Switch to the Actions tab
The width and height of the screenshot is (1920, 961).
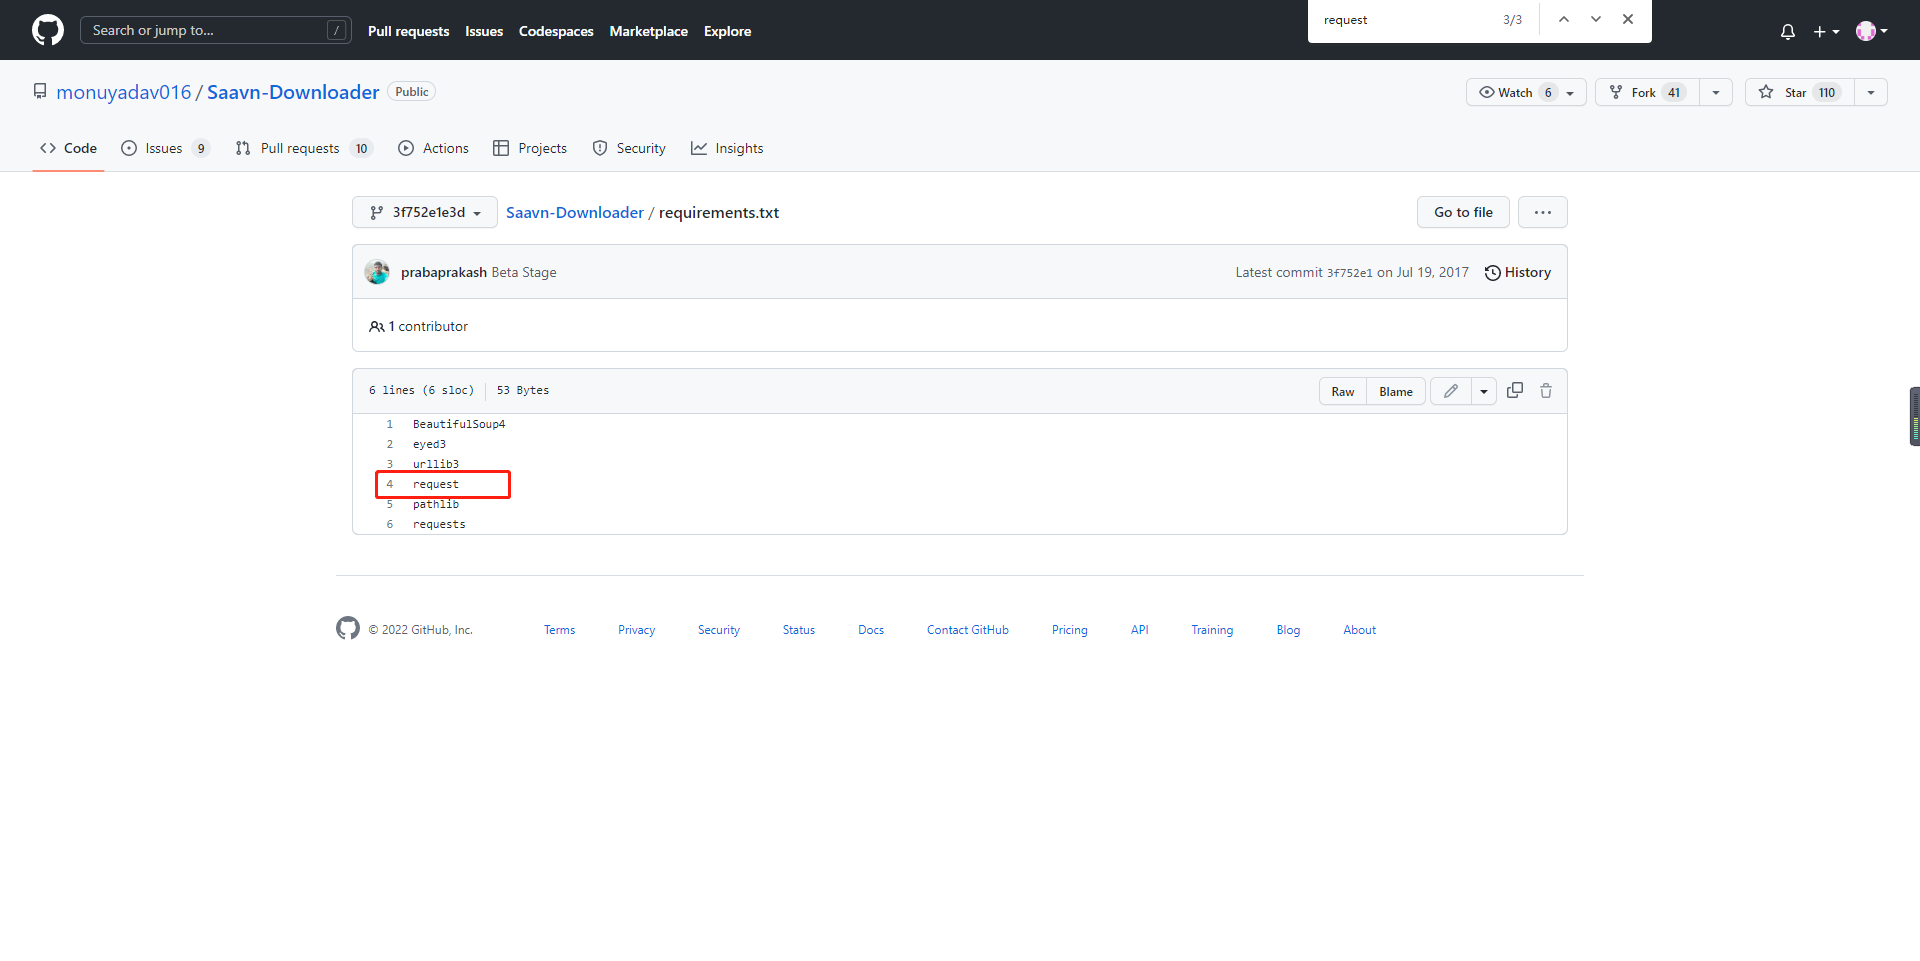(x=433, y=148)
